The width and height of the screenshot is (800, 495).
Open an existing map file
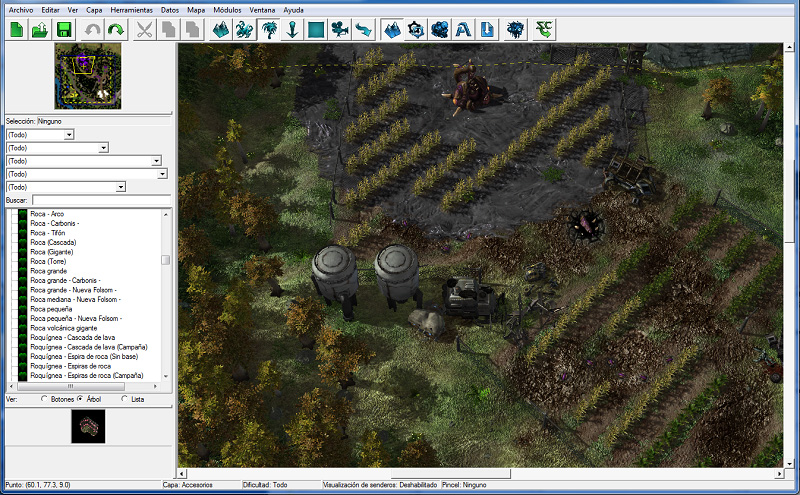pyautogui.click(x=40, y=30)
